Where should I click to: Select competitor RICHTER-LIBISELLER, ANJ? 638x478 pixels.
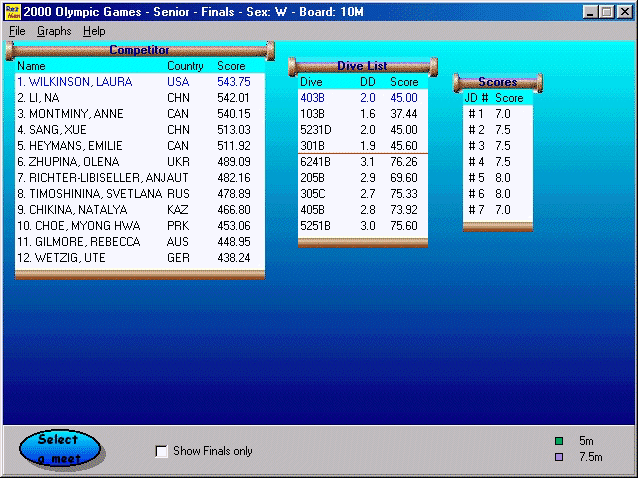140,178
